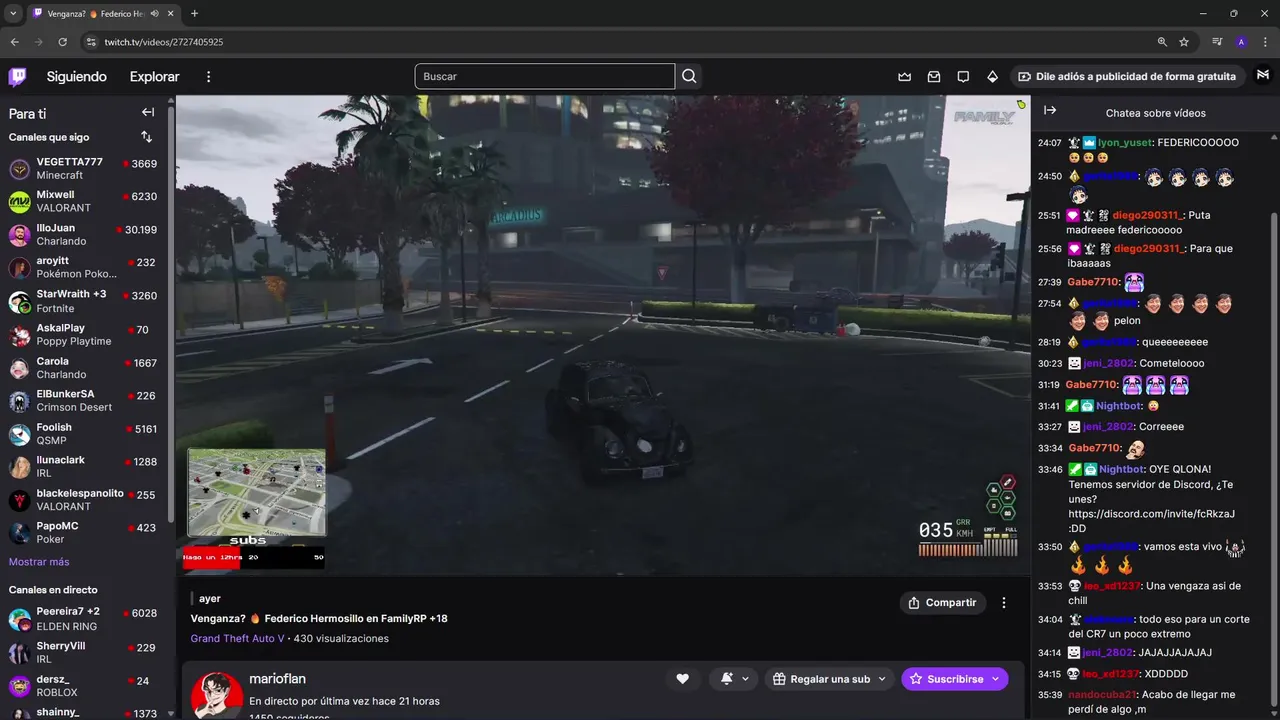Open a new browser tab

tap(194, 14)
